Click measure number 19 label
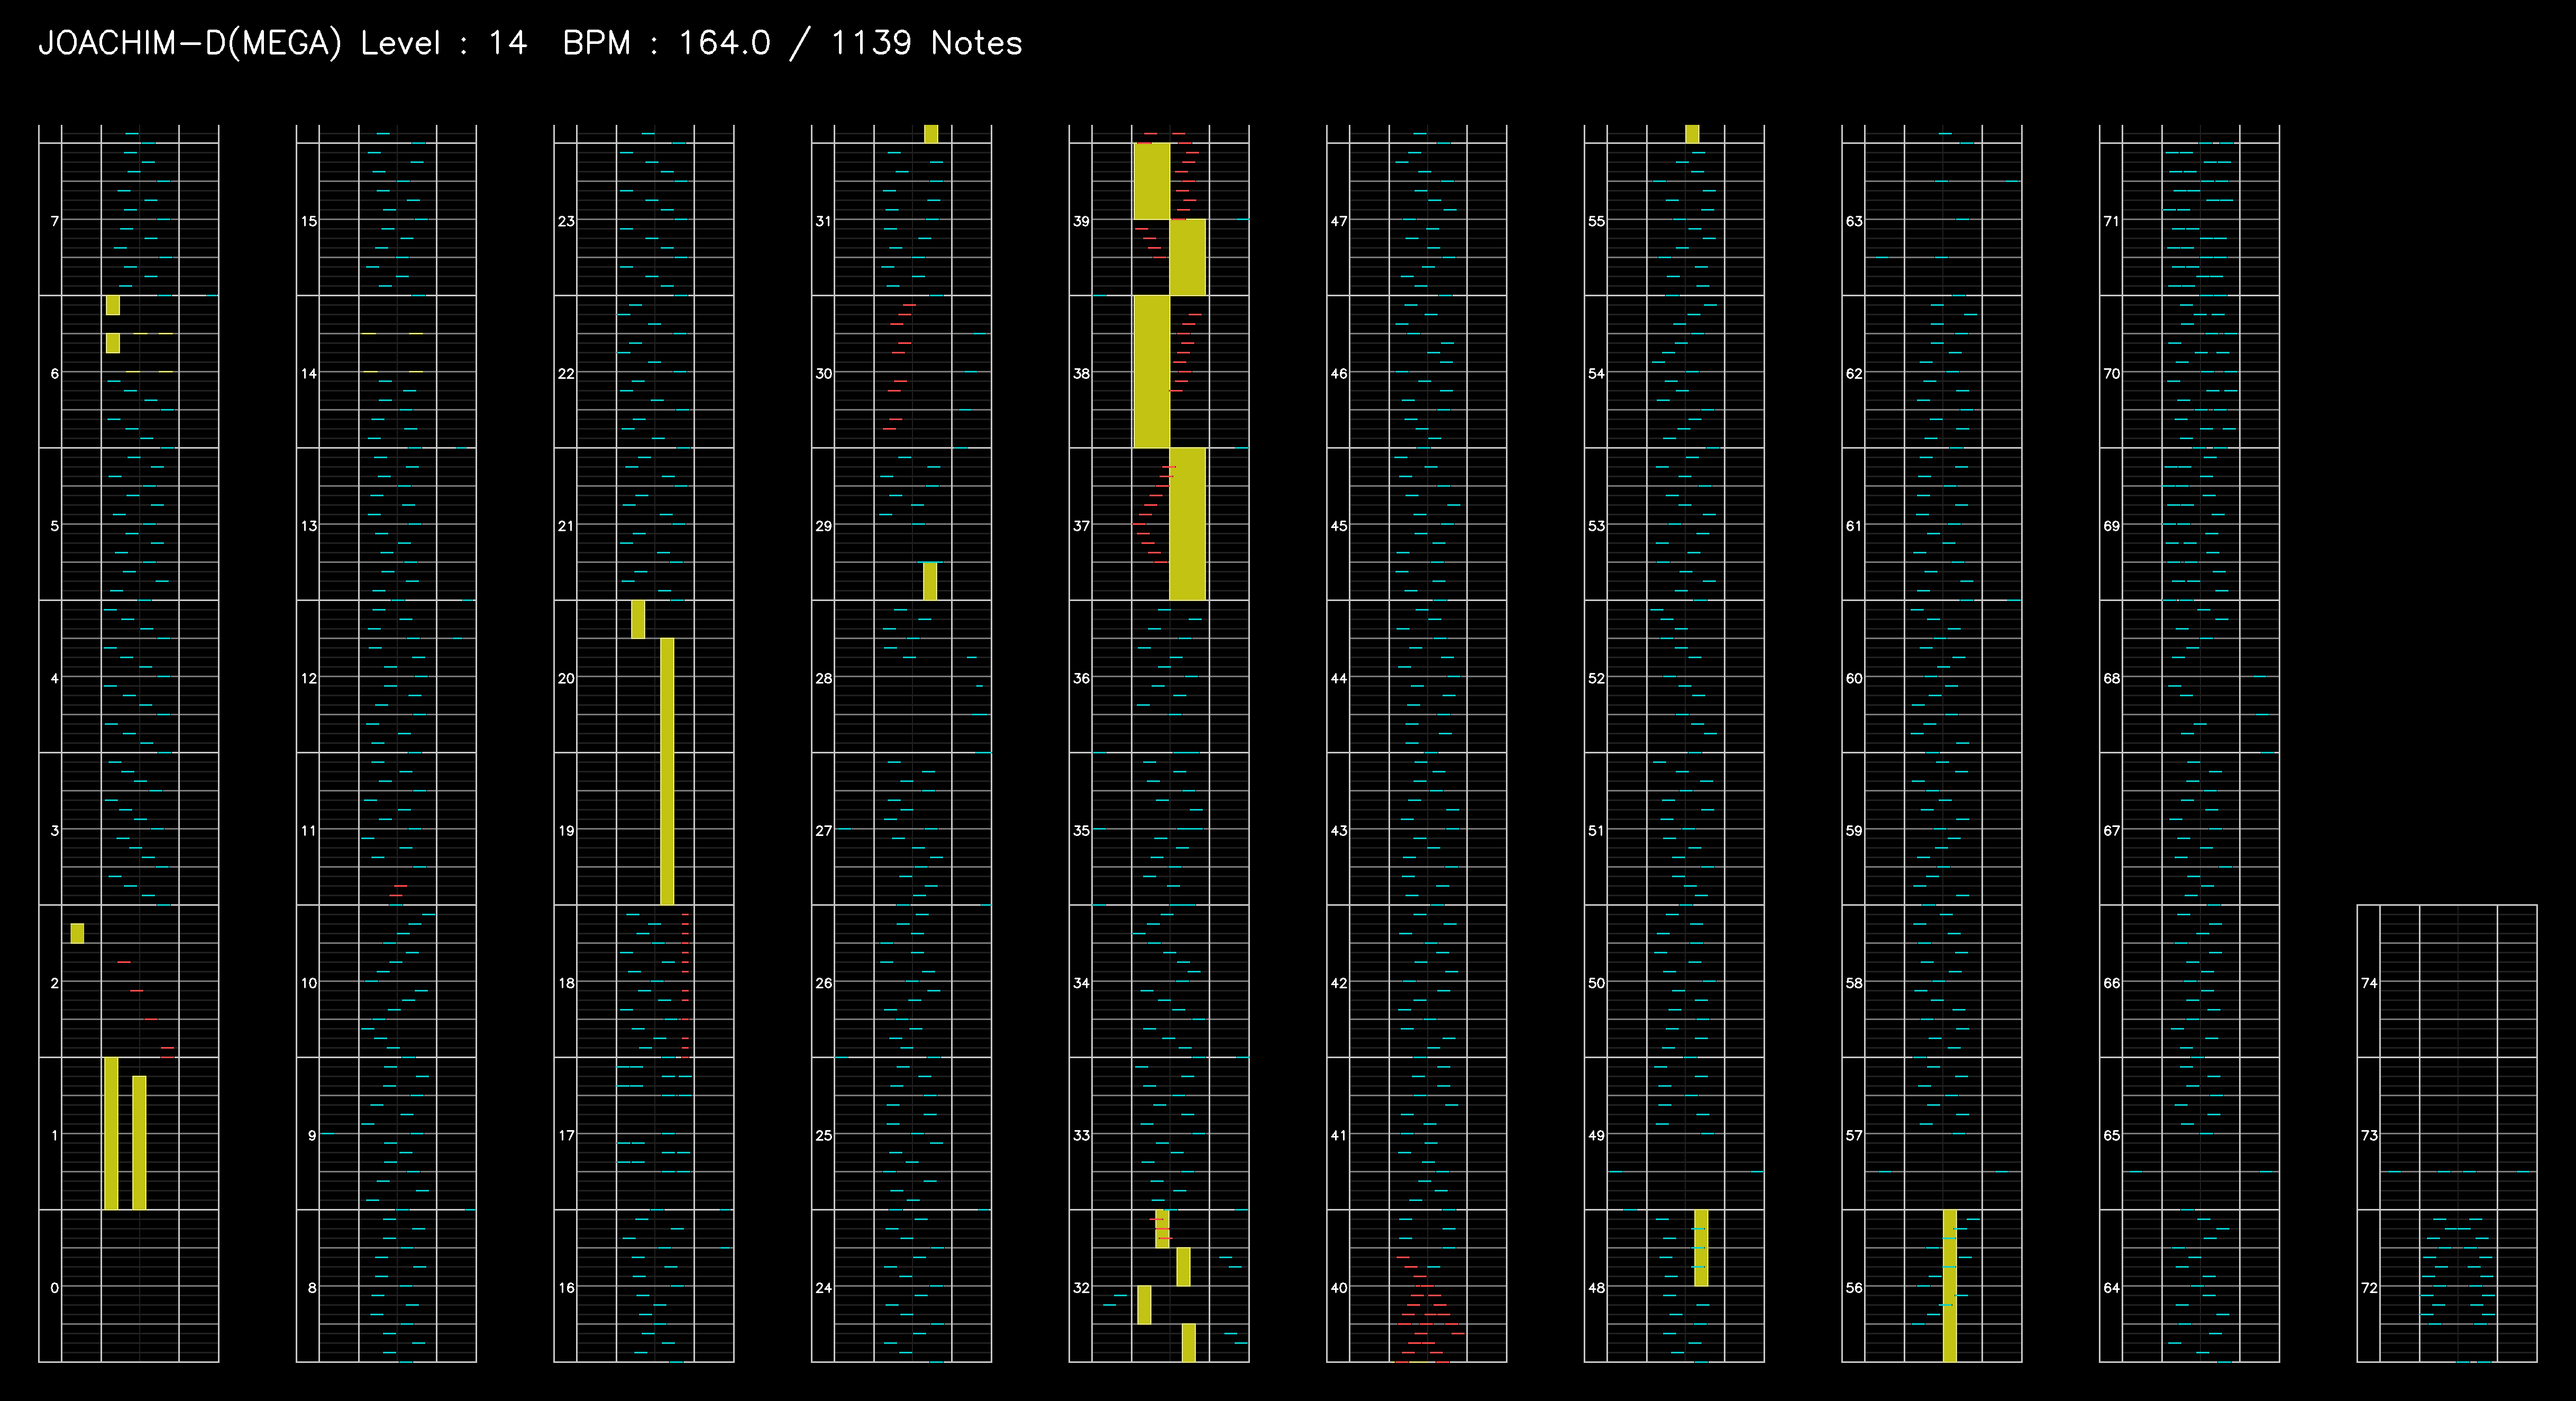2576x1401 pixels. pyautogui.click(x=566, y=830)
